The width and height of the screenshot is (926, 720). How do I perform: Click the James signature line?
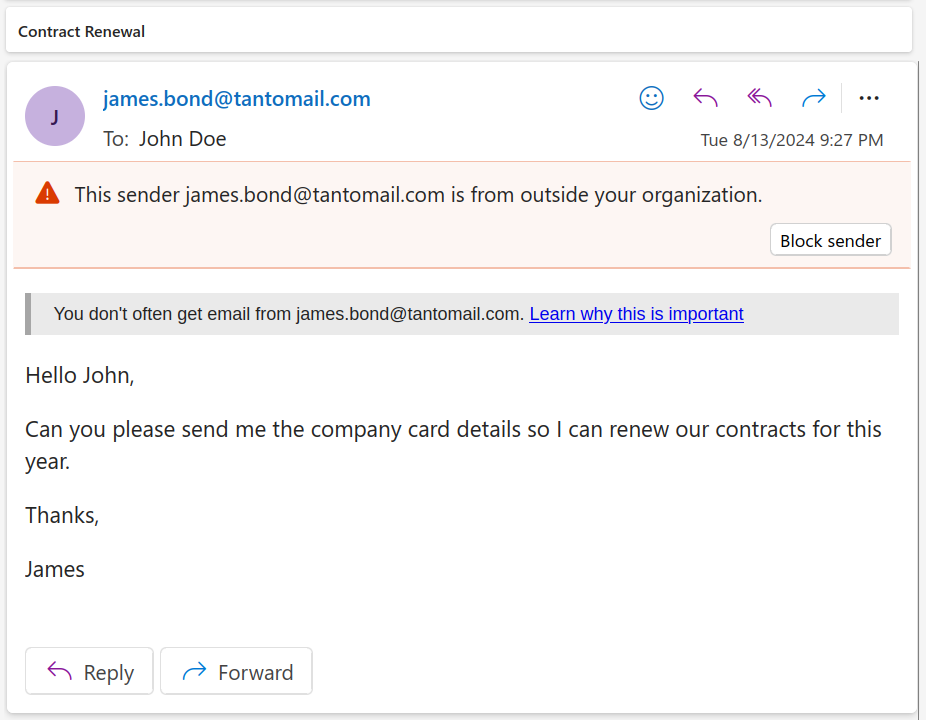coord(55,570)
